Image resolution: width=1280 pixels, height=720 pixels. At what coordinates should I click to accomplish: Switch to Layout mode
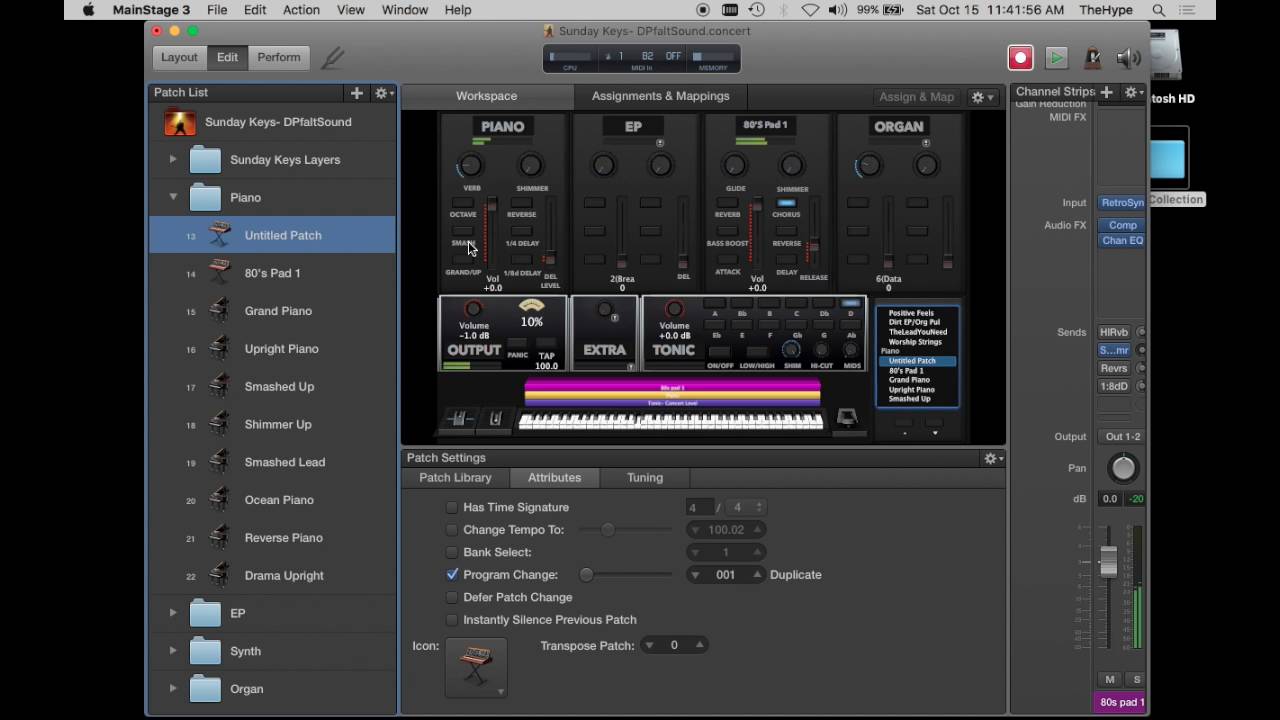(x=180, y=58)
